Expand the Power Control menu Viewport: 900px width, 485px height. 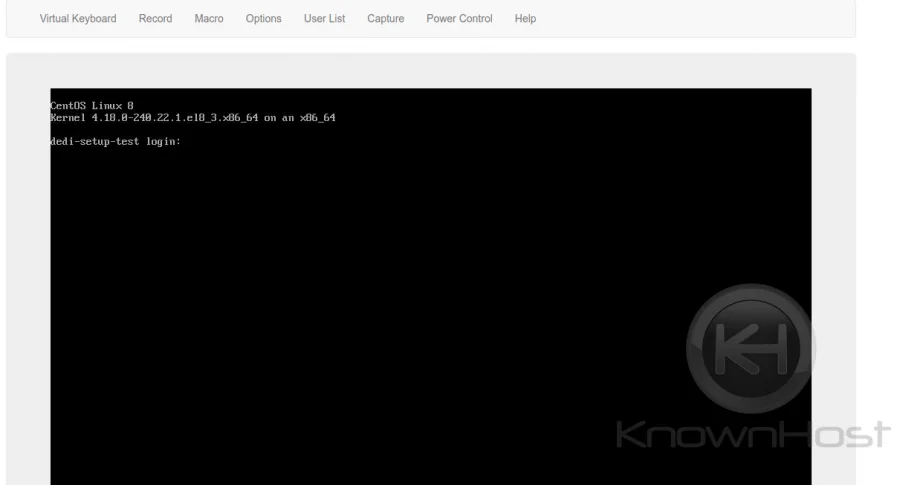click(459, 19)
